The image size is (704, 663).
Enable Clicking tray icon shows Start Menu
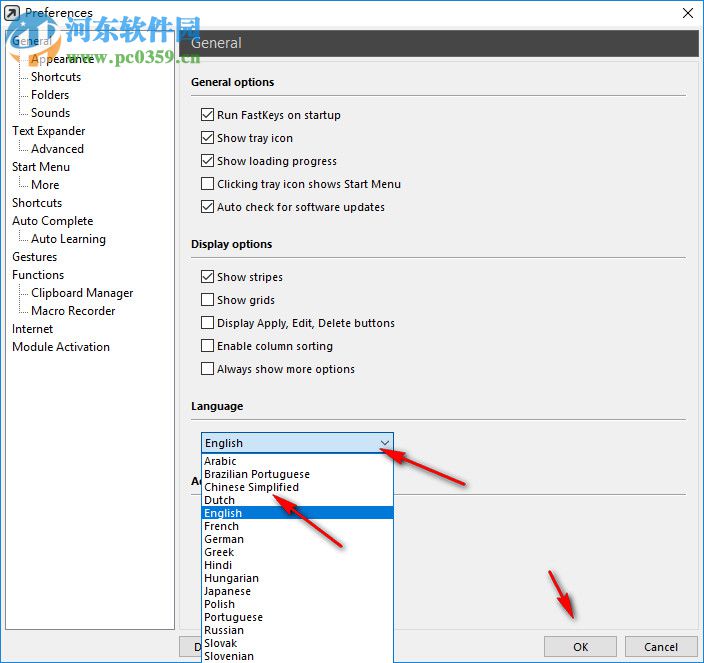pos(207,184)
